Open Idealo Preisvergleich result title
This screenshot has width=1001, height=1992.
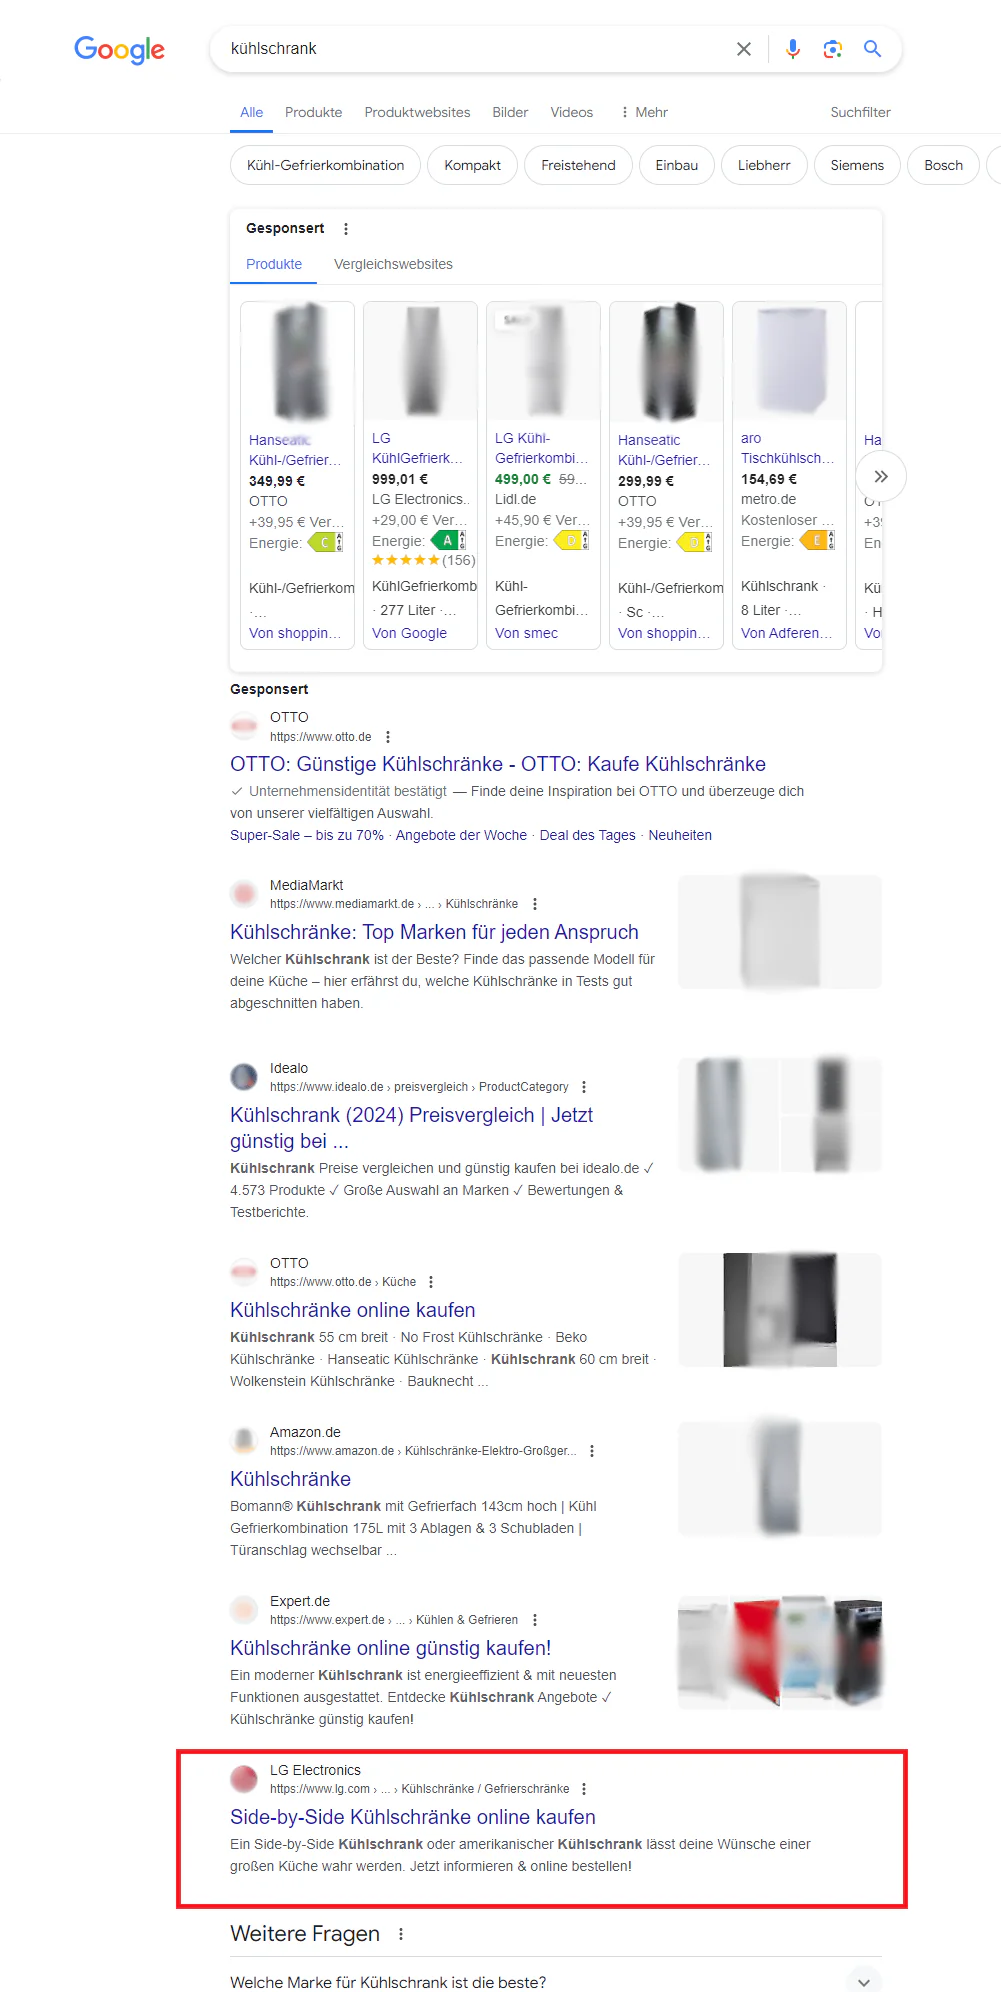pos(412,1128)
